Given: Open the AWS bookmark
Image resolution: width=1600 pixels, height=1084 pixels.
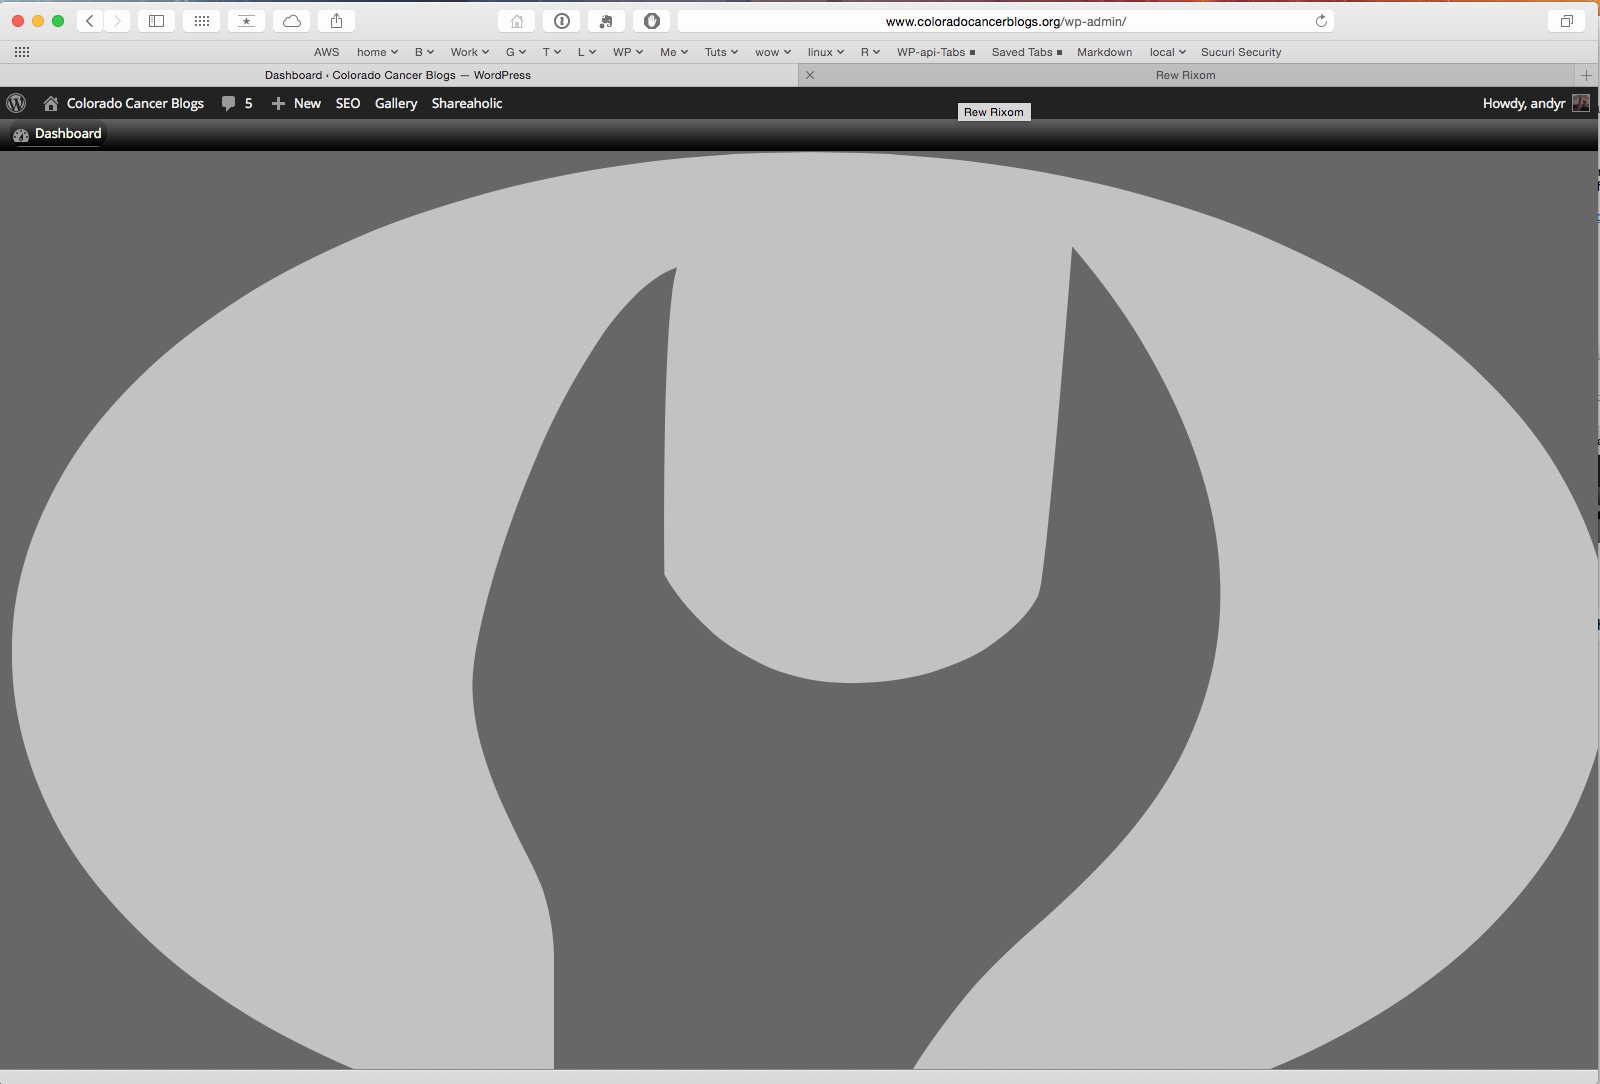Looking at the screenshot, I should 327,52.
